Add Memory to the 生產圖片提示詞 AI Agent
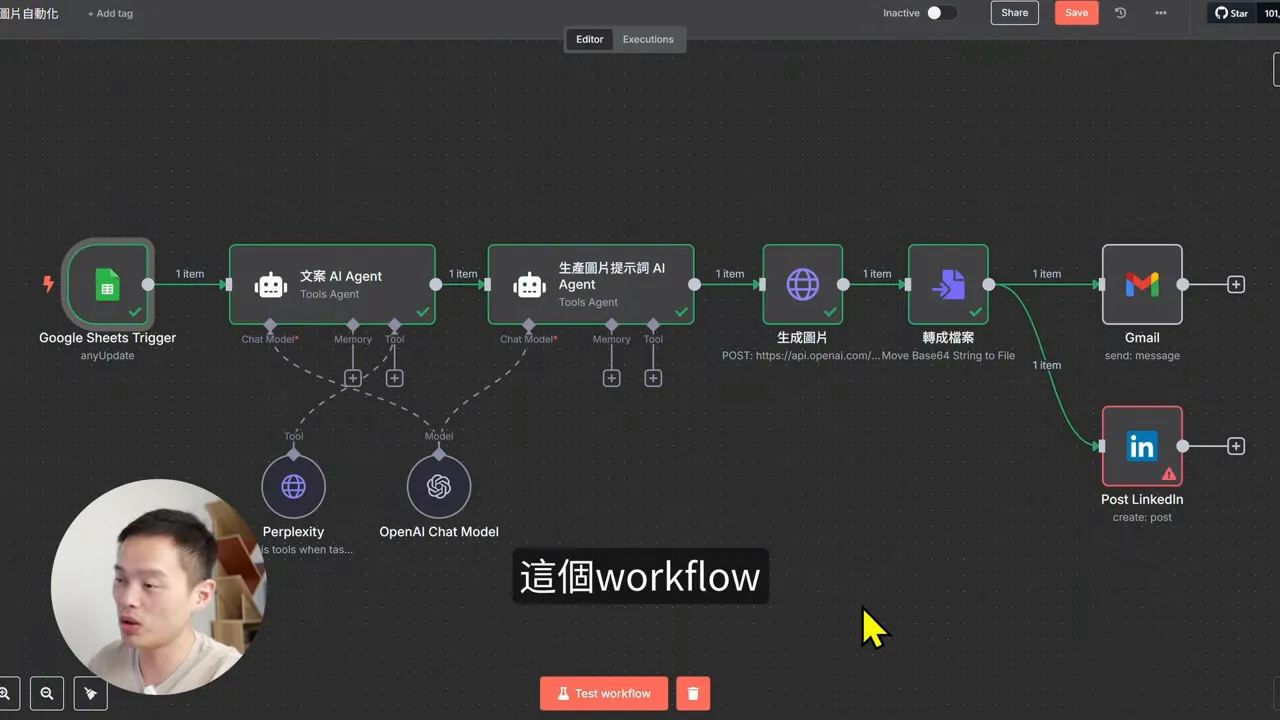The height and width of the screenshot is (720, 1280). tap(611, 378)
